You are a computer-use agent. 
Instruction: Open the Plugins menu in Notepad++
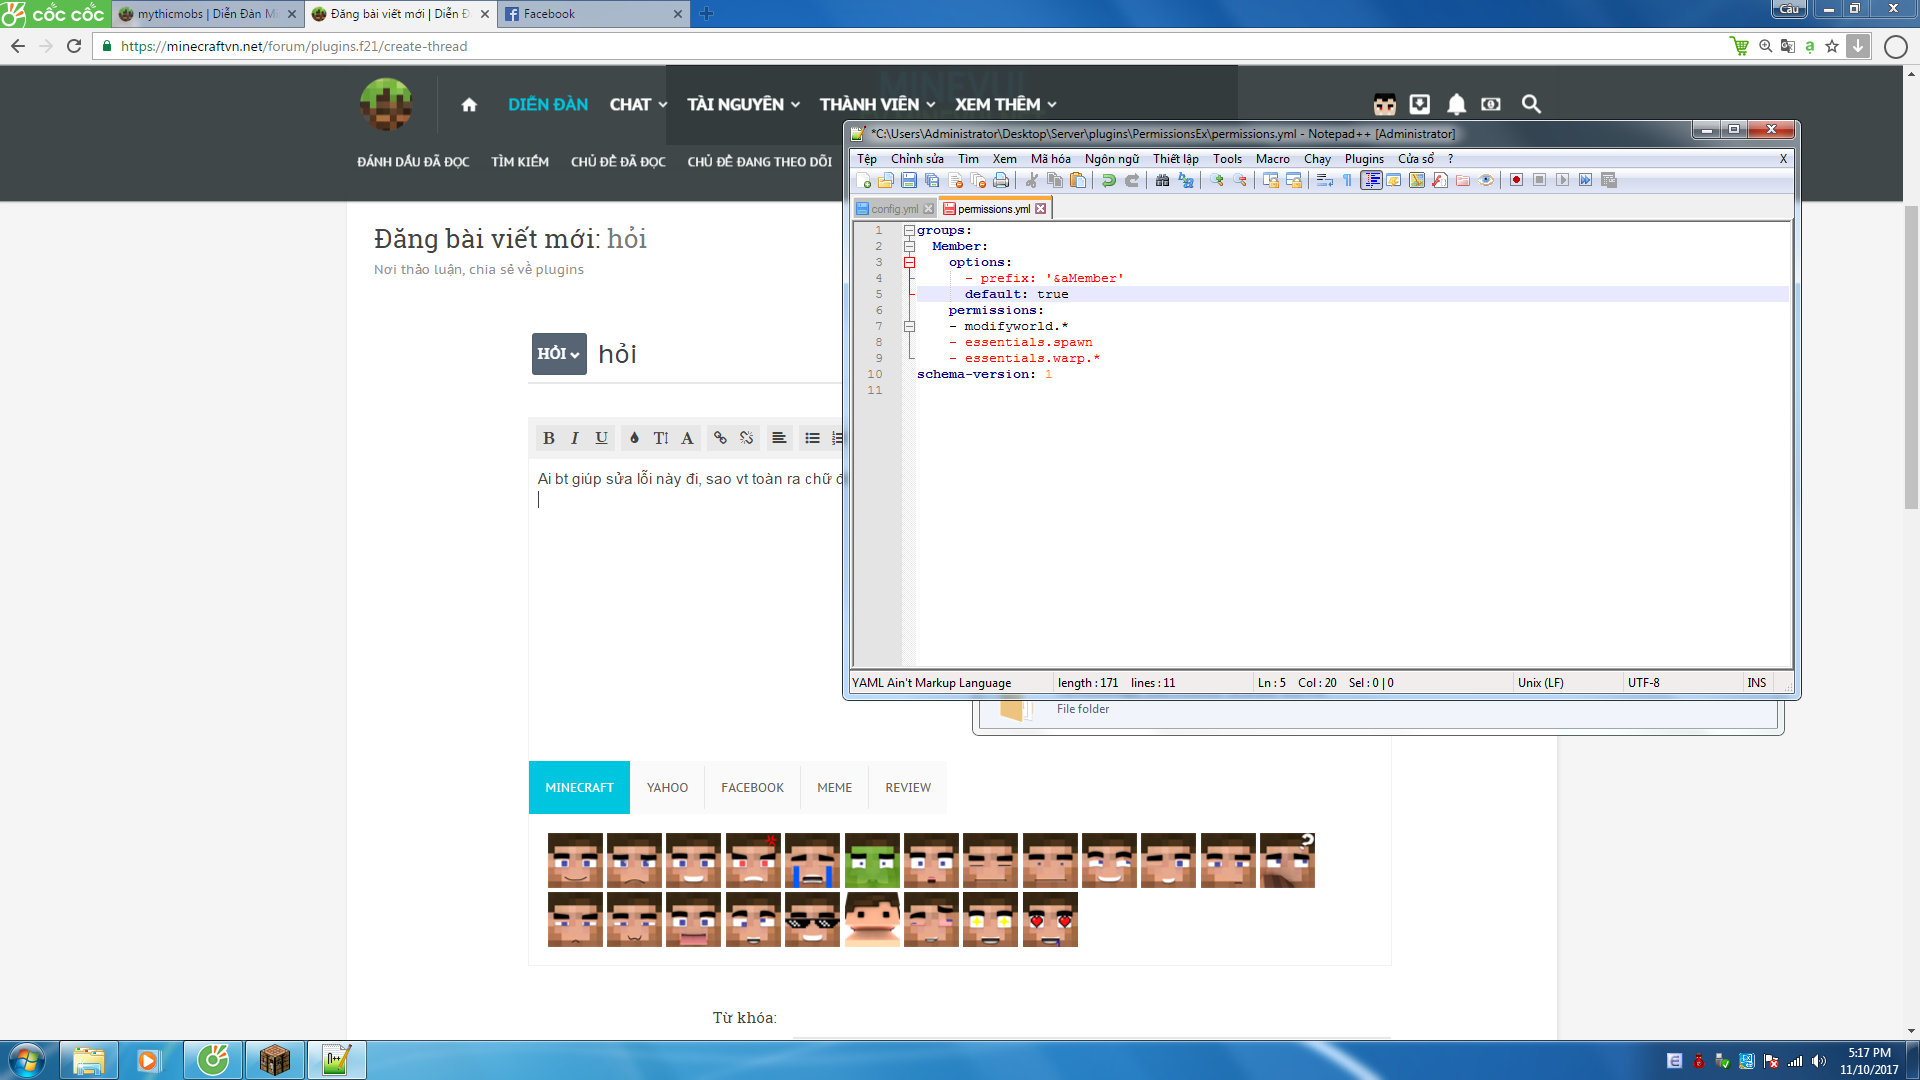pyautogui.click(x=1363, y=159)
